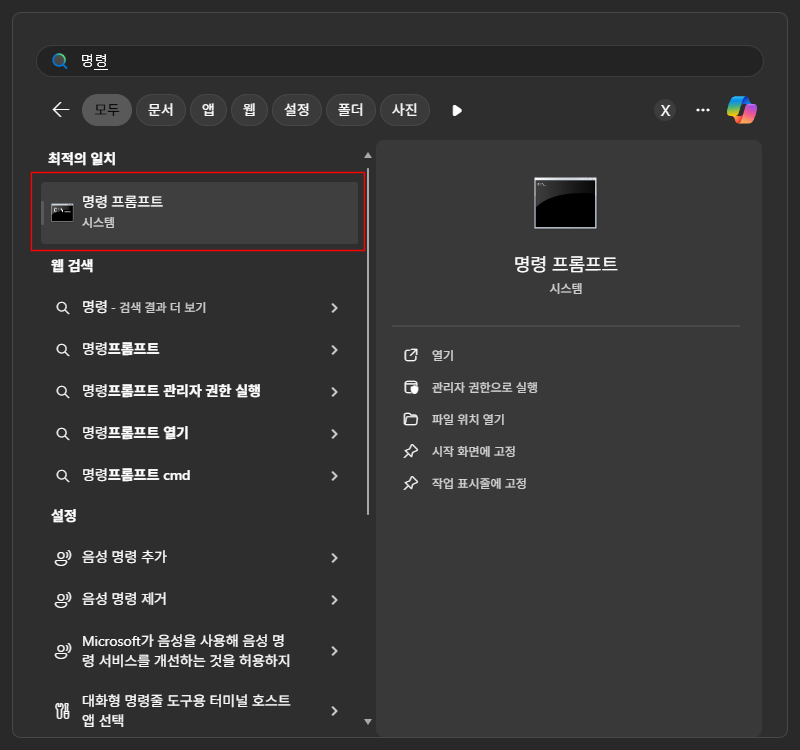Select the 문서 filter tab
This screenshot has height=750, width=800.
click(160, 110)
